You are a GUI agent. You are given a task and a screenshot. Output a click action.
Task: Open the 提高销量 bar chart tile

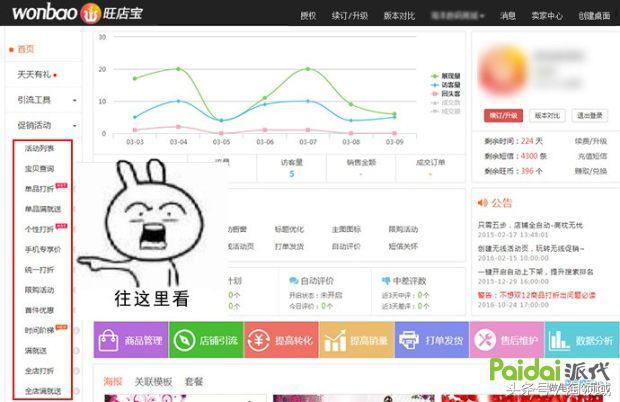click(x=357, y=340)
